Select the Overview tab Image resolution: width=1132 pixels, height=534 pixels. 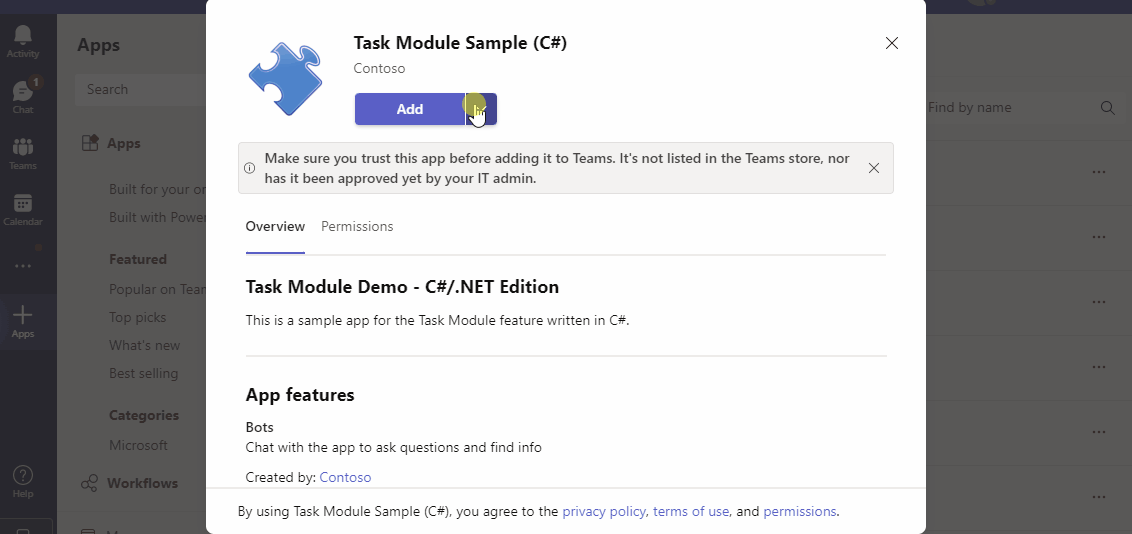(275, 227)
